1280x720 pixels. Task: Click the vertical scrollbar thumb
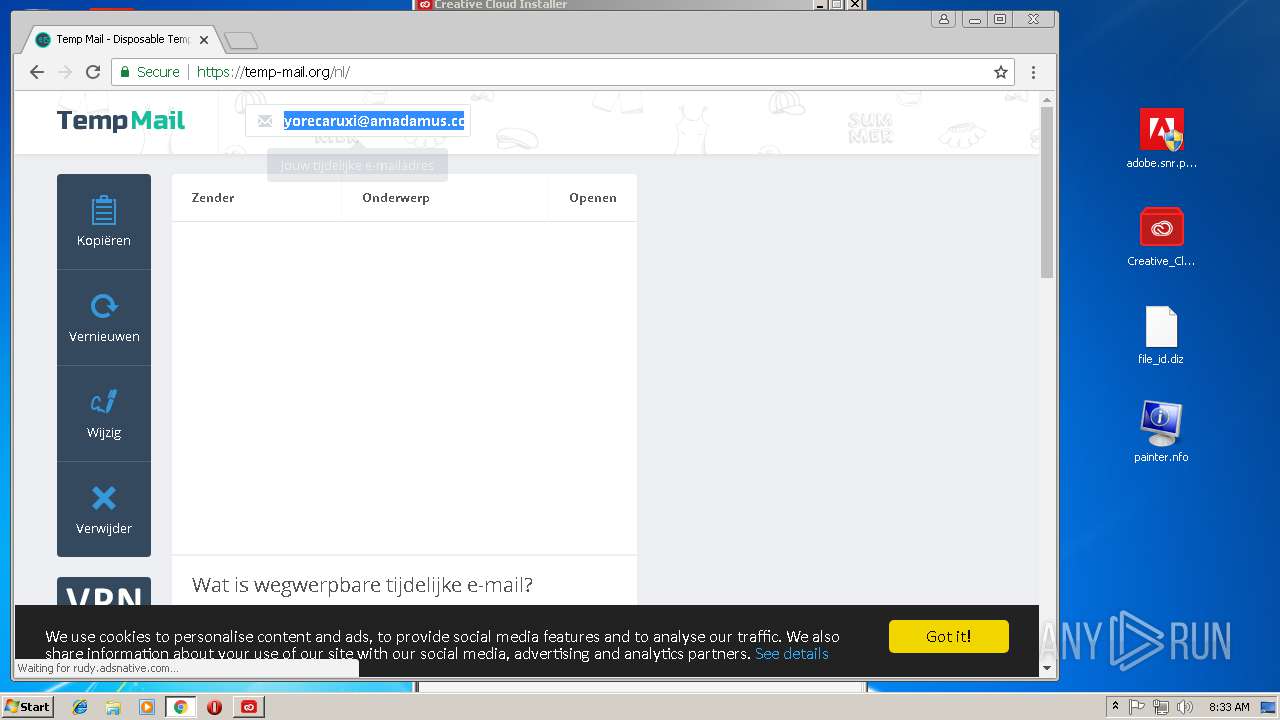pyautogui.click(x=1047, y=192)
